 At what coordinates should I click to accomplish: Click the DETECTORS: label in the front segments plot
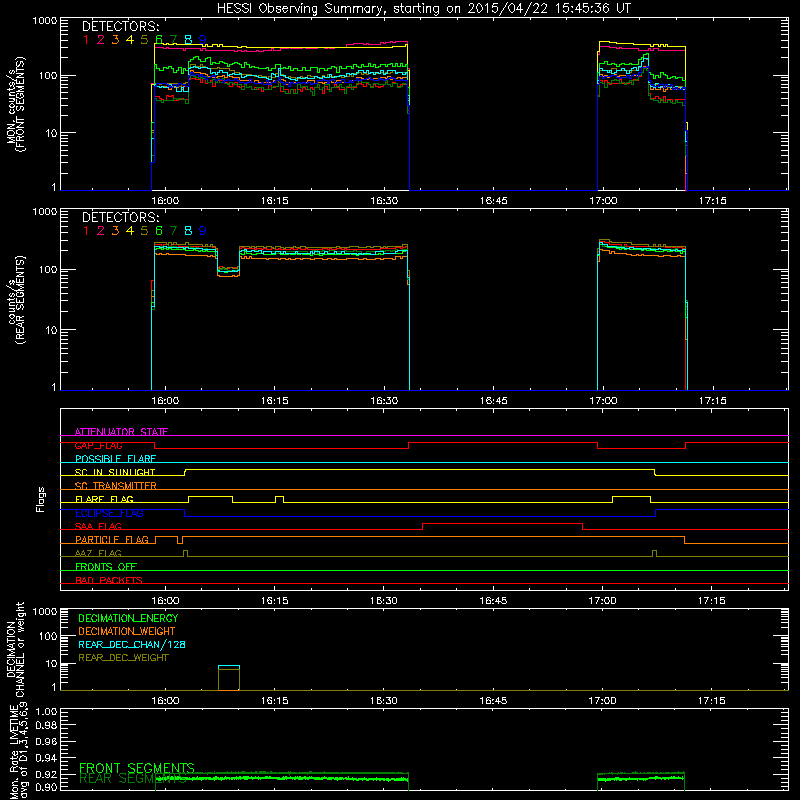coord(120,26)
